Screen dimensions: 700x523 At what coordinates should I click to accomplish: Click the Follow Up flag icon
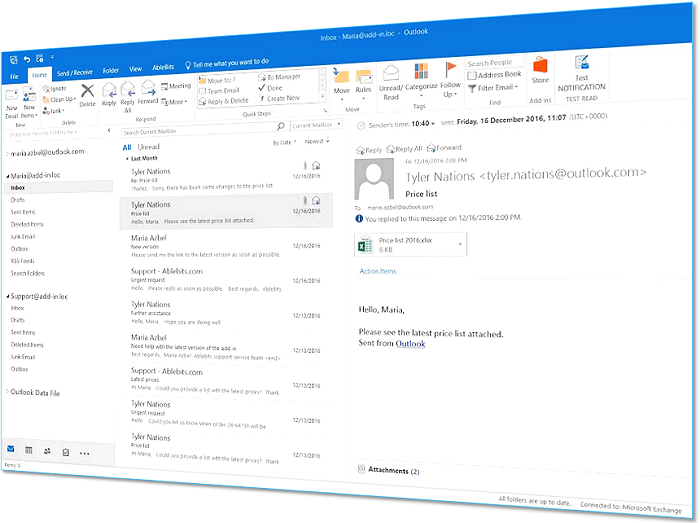[450, 70]
